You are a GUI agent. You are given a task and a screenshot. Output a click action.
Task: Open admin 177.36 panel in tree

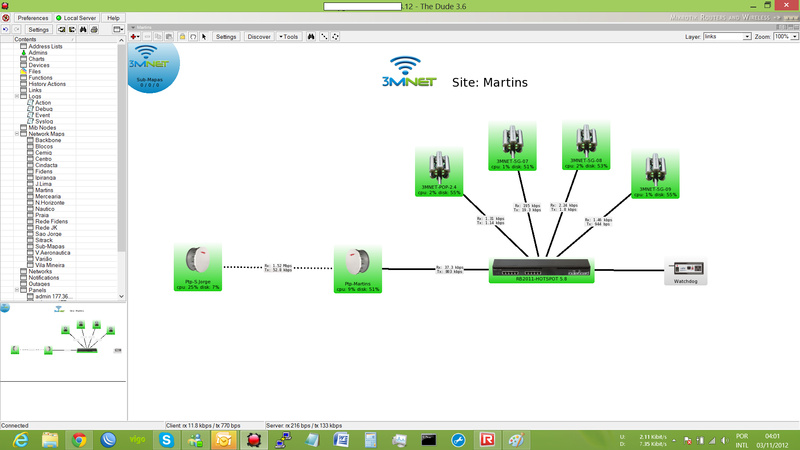point(53,296)
